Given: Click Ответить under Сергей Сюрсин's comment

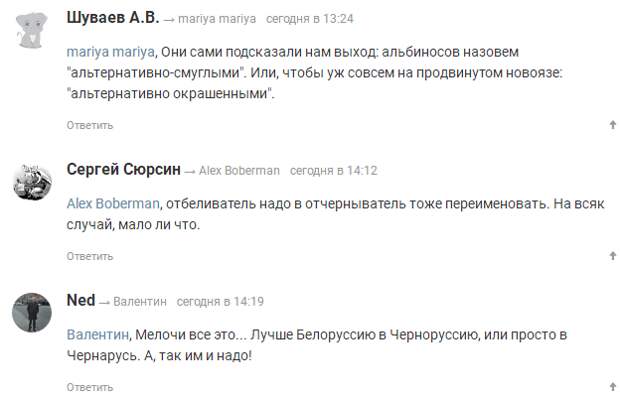Looking at the screenshot, I should pos(90,256).
